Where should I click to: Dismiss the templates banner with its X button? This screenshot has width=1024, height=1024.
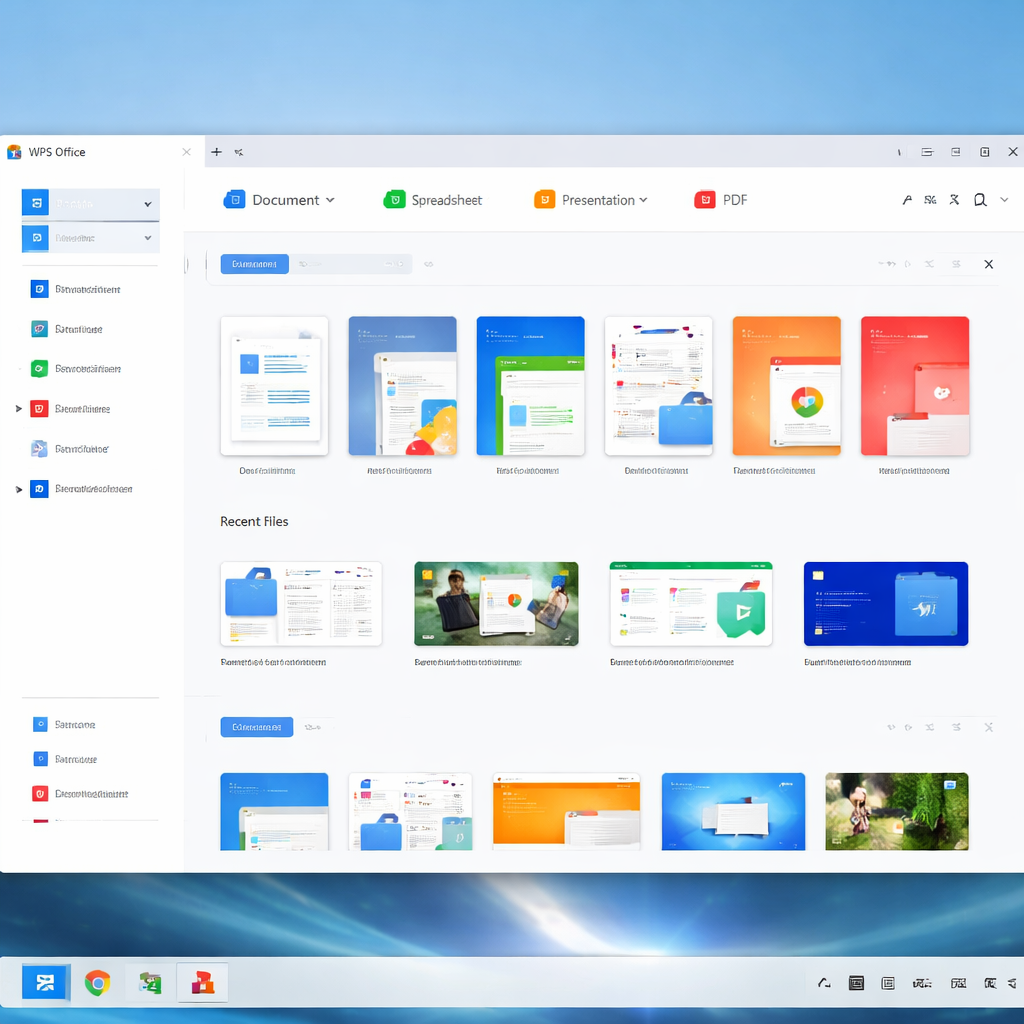coord(988,263)
